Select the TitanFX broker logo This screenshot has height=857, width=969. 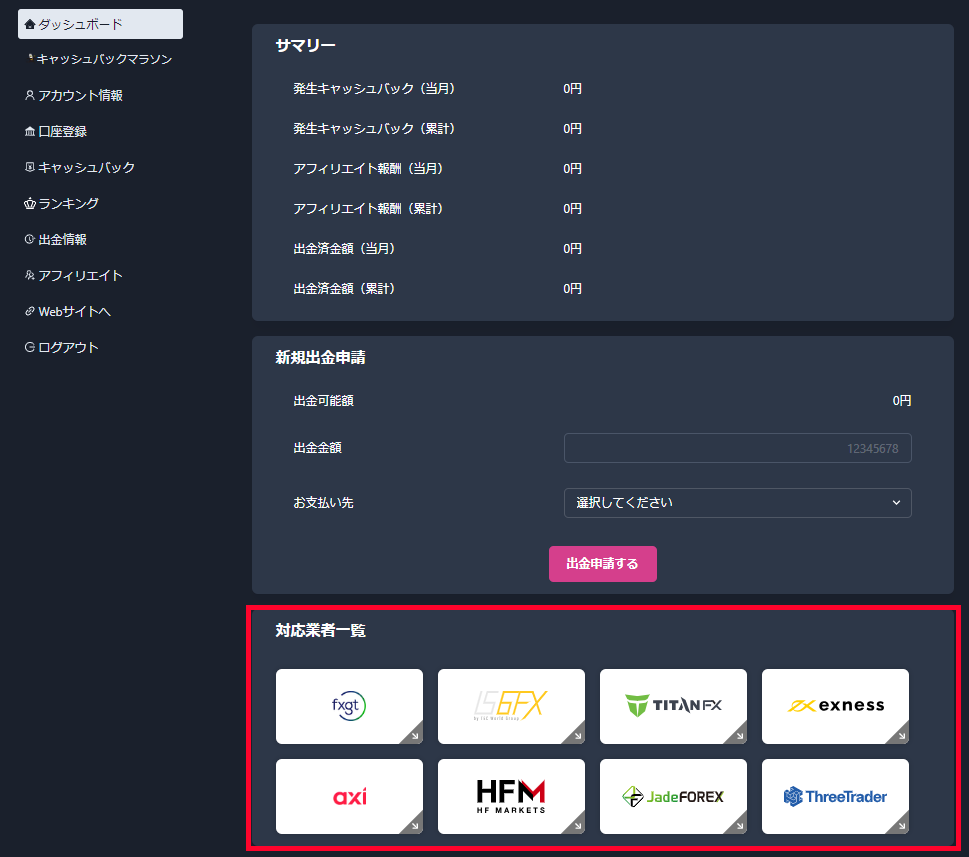[673, 706]
